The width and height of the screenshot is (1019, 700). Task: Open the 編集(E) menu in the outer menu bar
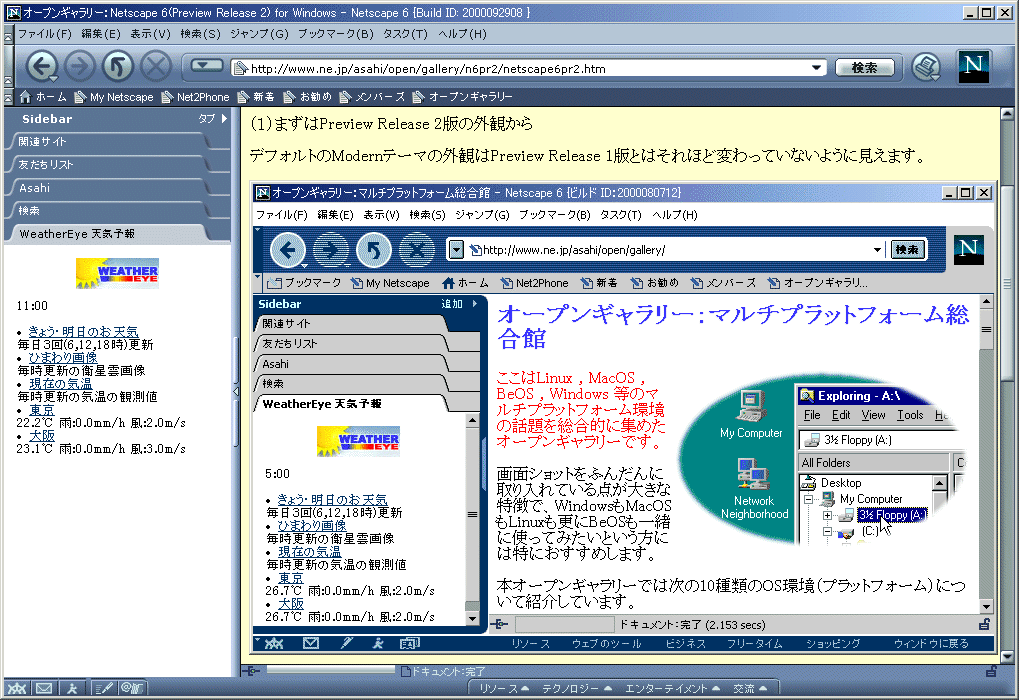click(101, 34)
